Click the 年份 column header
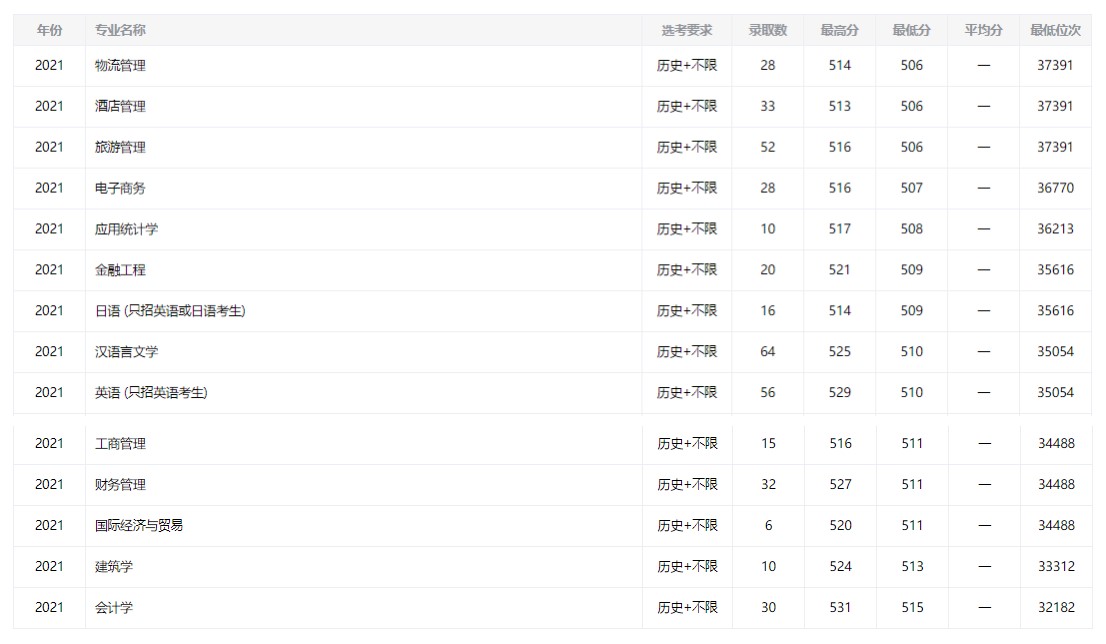Screen dimensions: 1106x644 (x=49, y=30)
